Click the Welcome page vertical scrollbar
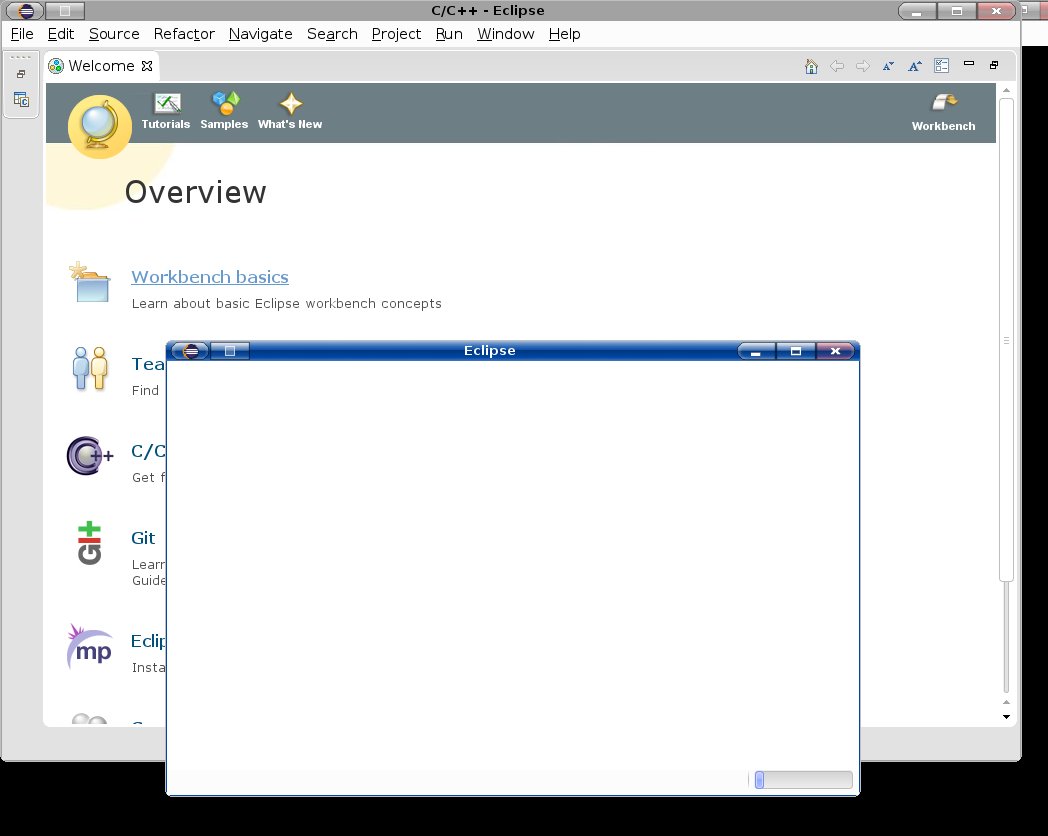The height and width of the screenshot is (836, 1048). click(x=1007, y=339)
